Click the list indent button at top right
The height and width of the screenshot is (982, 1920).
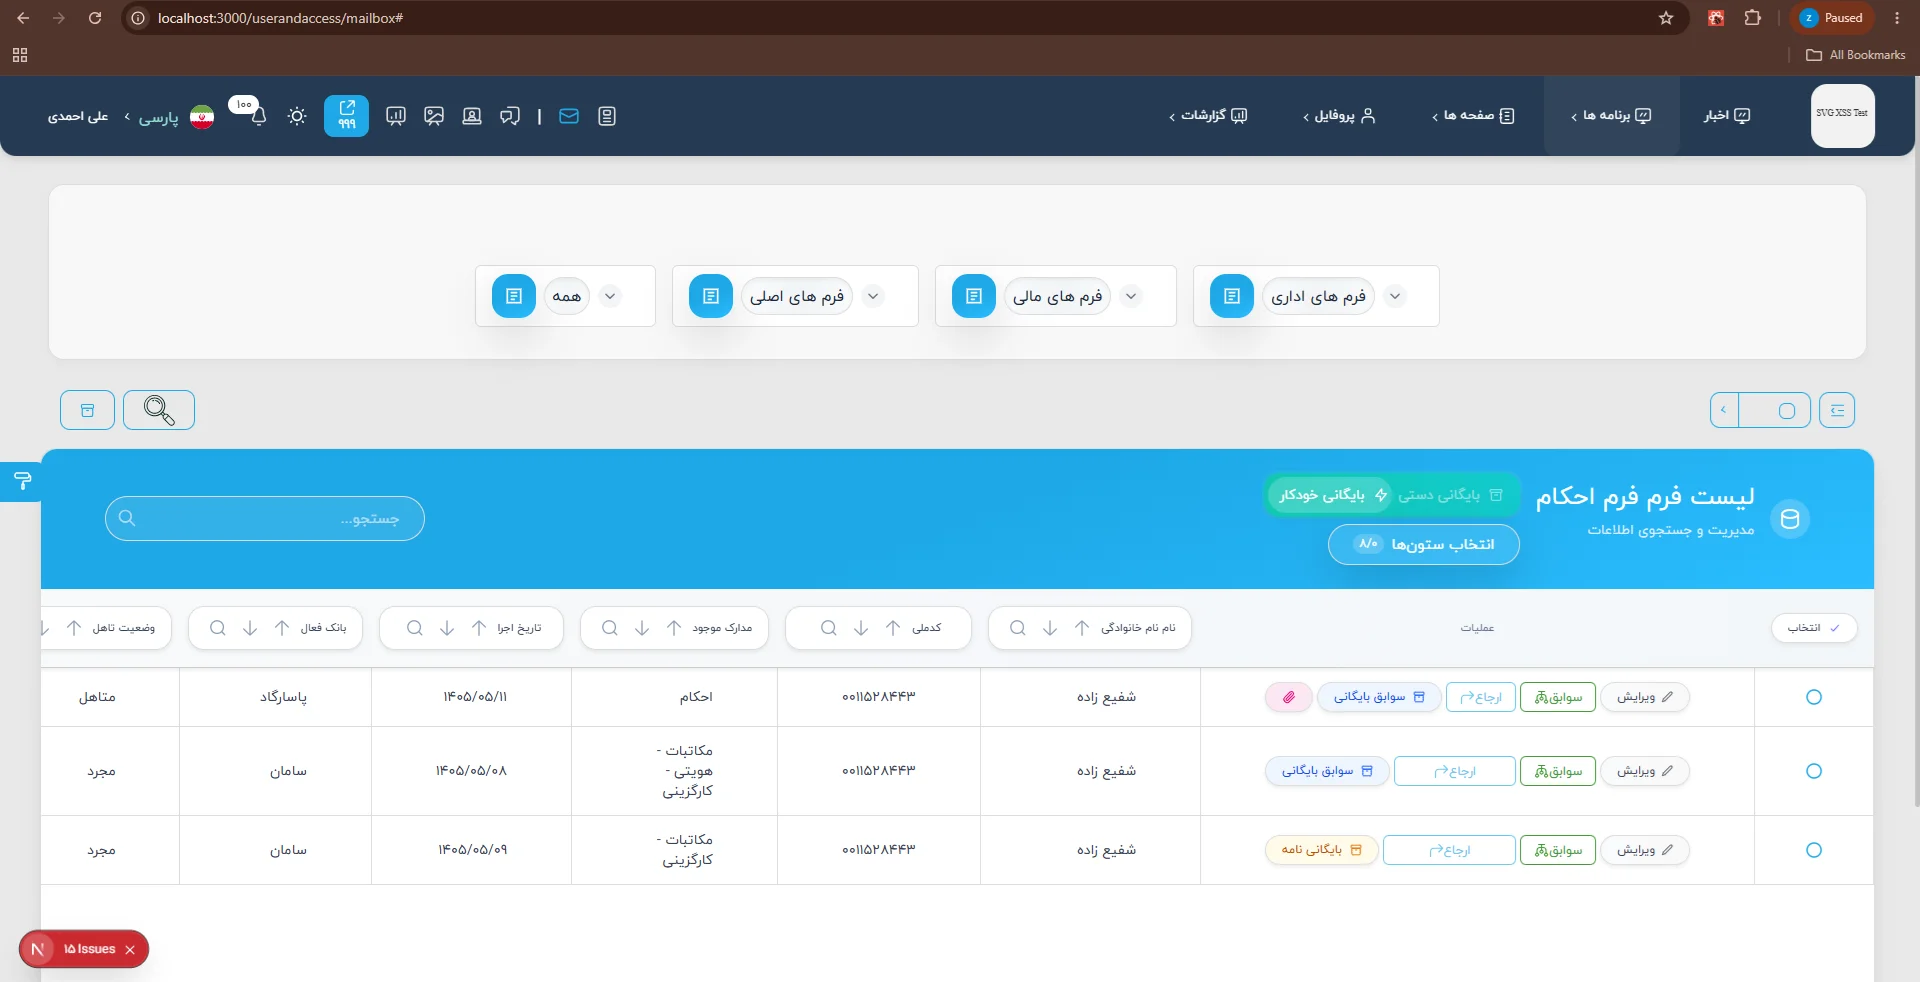[1837, 410]
